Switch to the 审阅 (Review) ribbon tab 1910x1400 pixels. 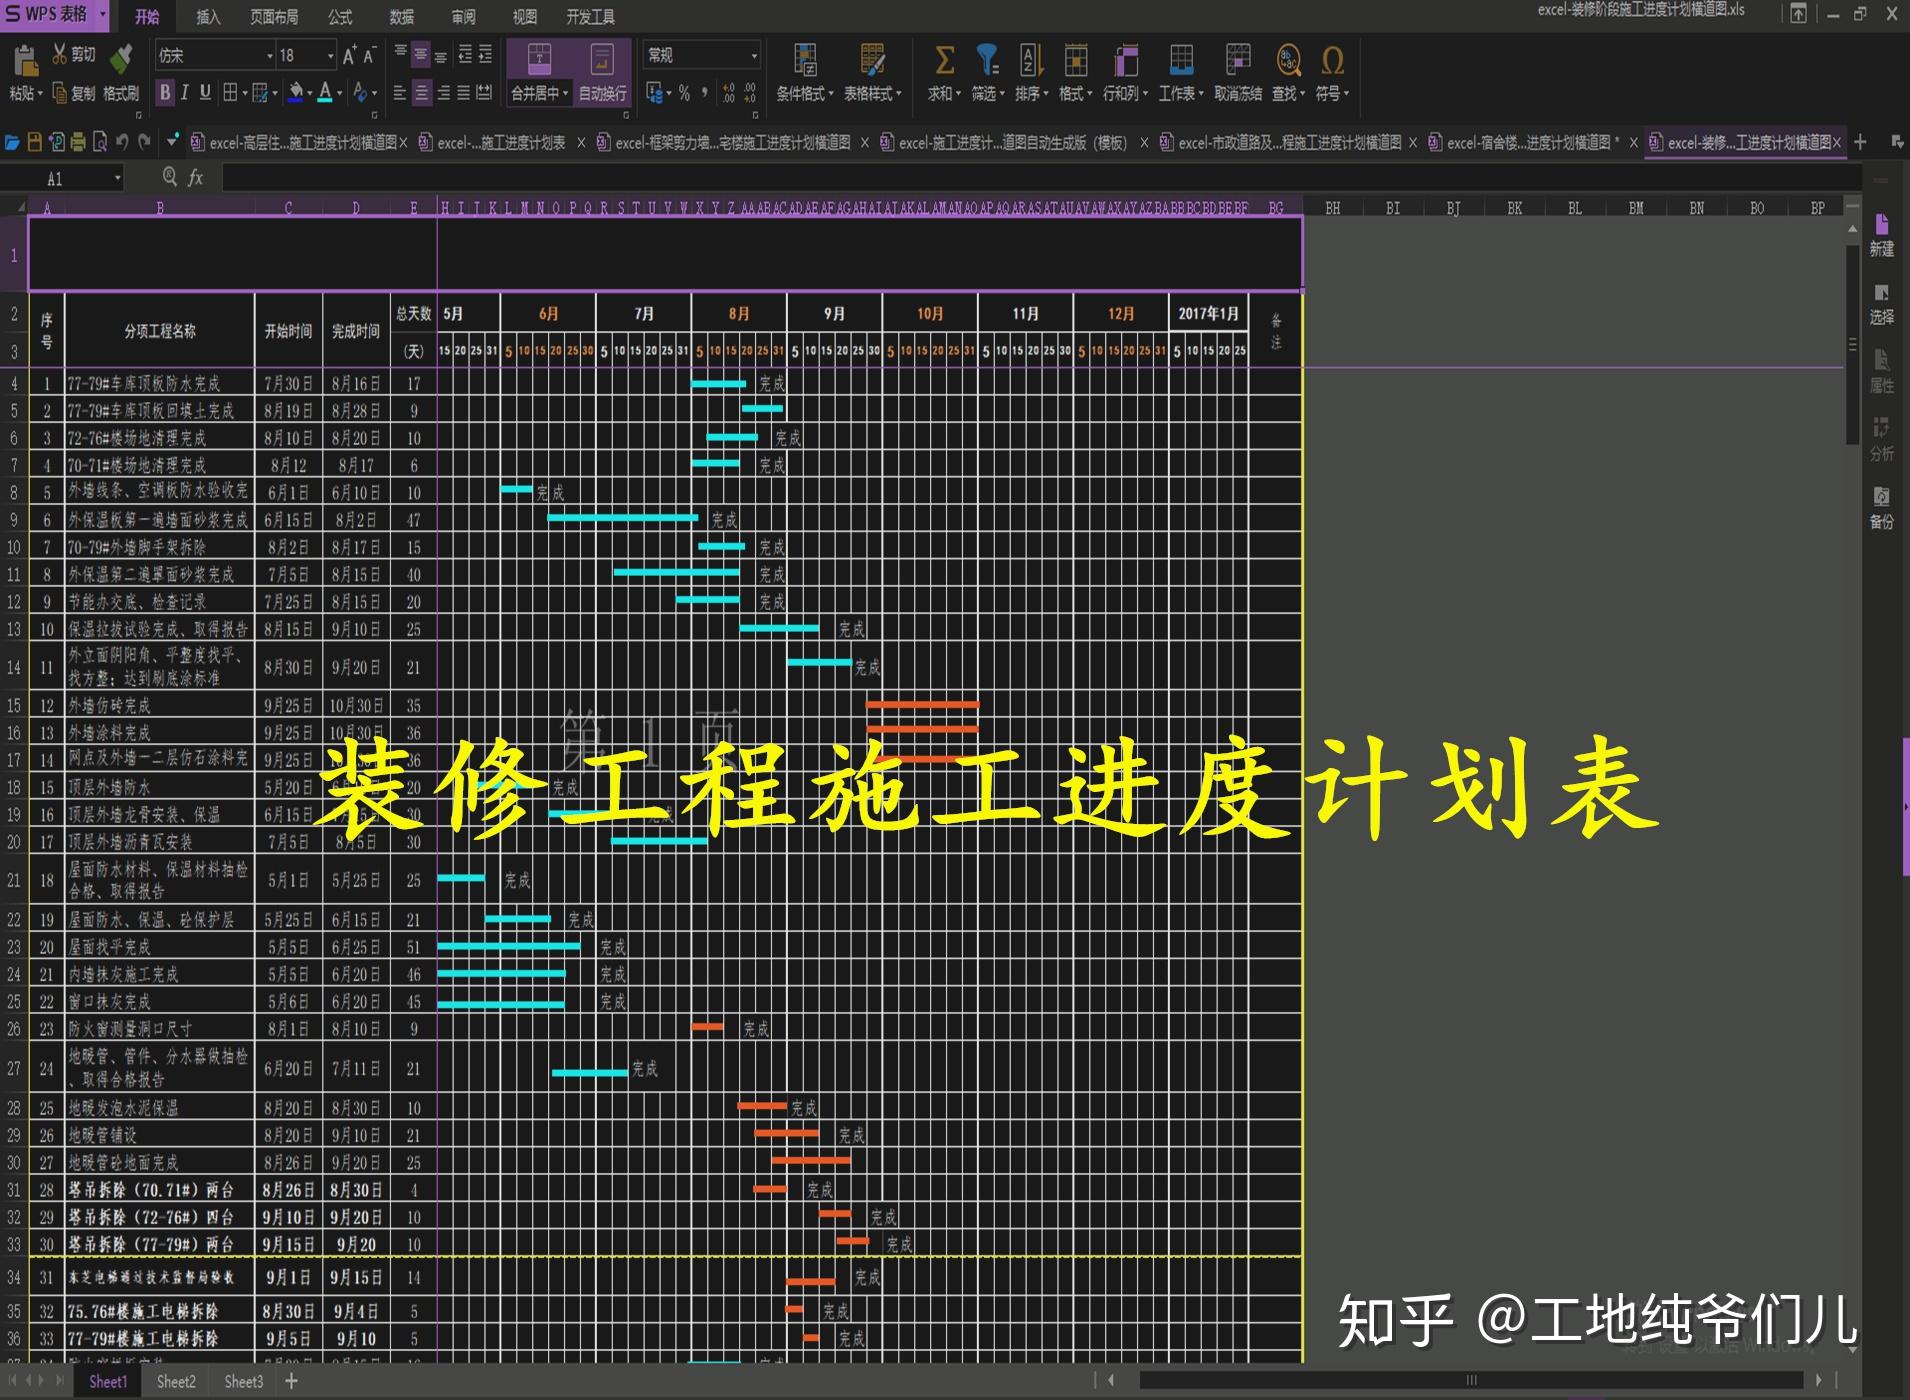click(x=463, y=17)
